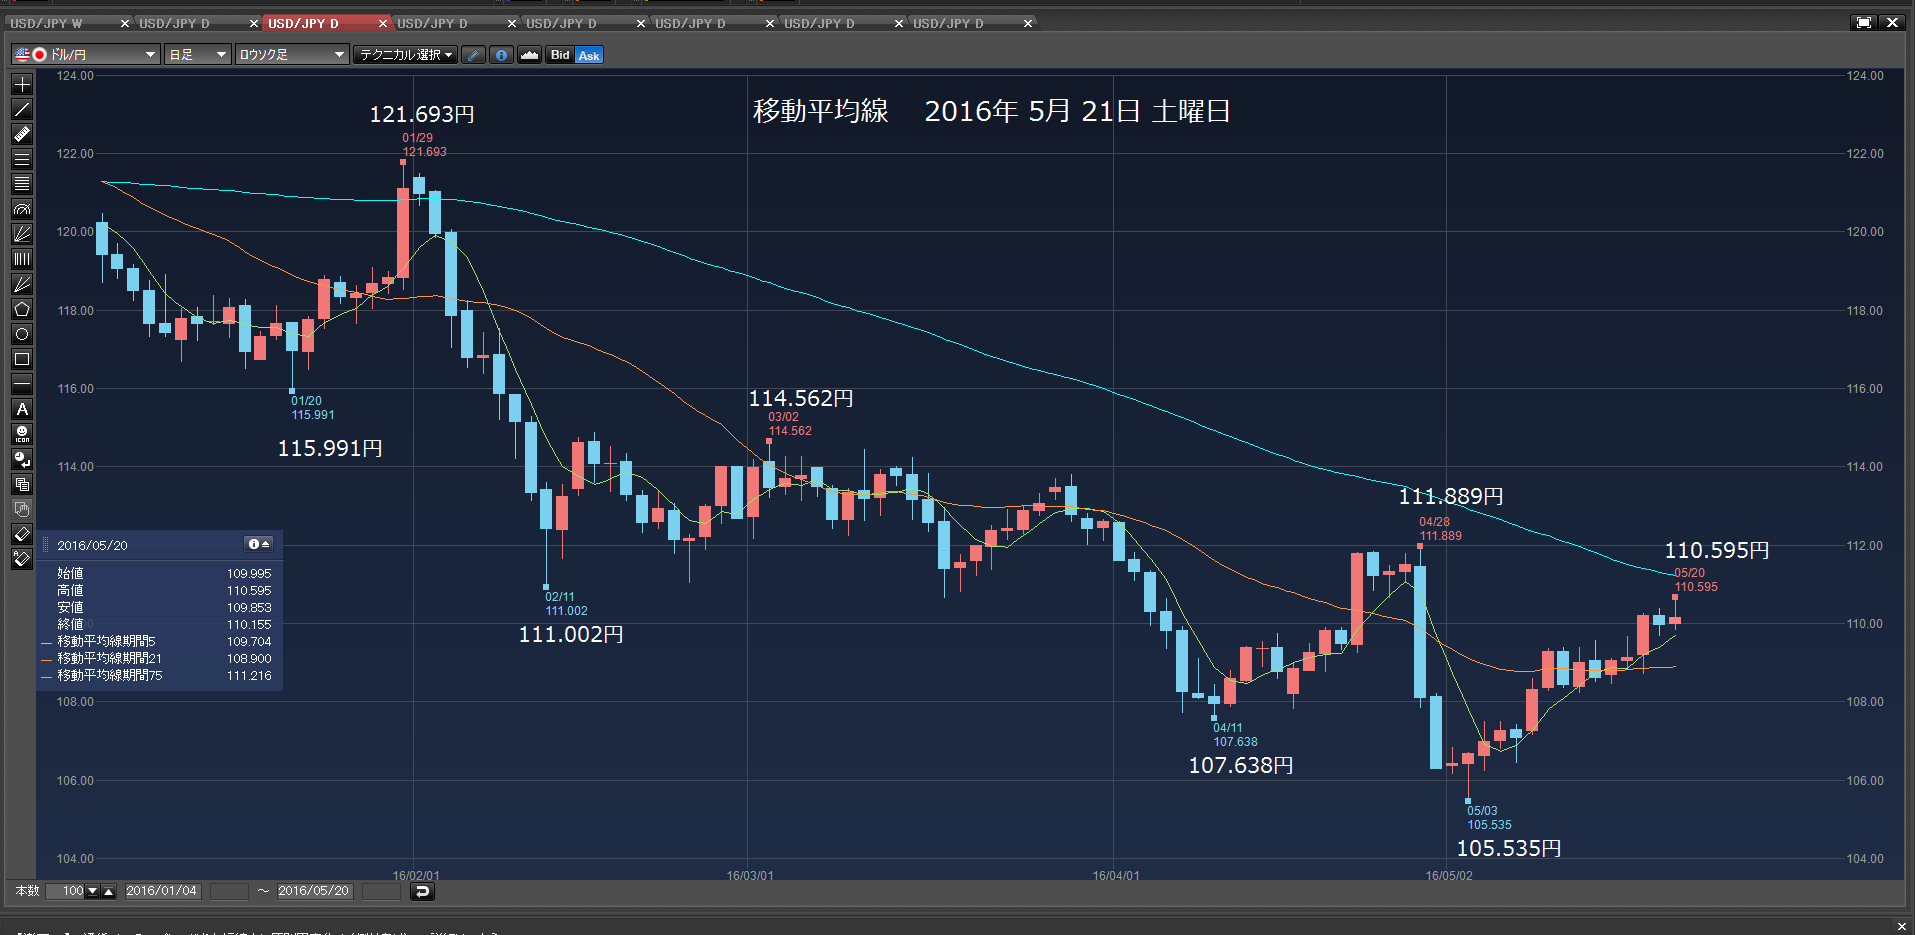Click the copy drawings tool
Screen dimensions: 1915x935
22,484
